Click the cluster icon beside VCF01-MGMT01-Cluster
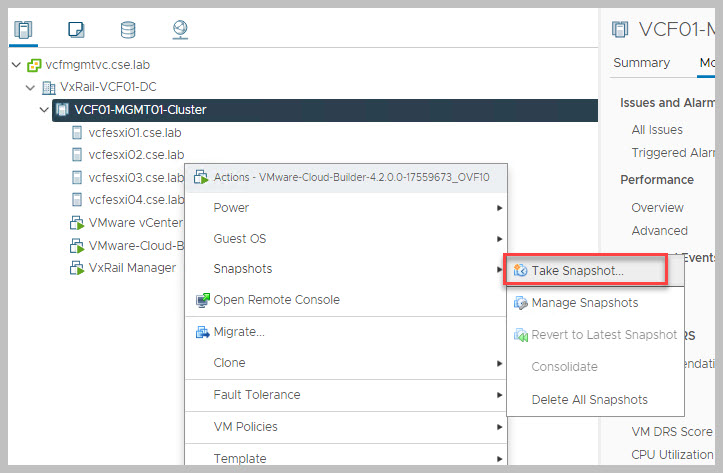Image resolution: width=723 pixels, height=473 pixels. click(62, 110)
